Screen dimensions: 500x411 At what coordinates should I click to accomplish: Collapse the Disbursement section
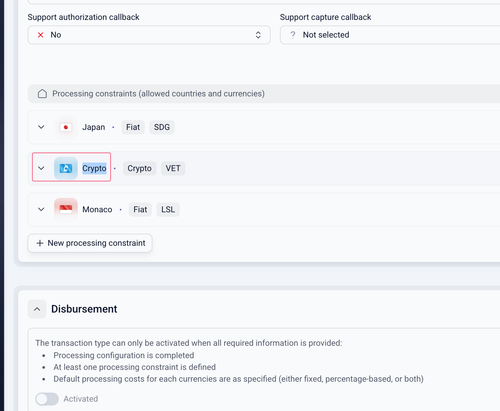37,309
